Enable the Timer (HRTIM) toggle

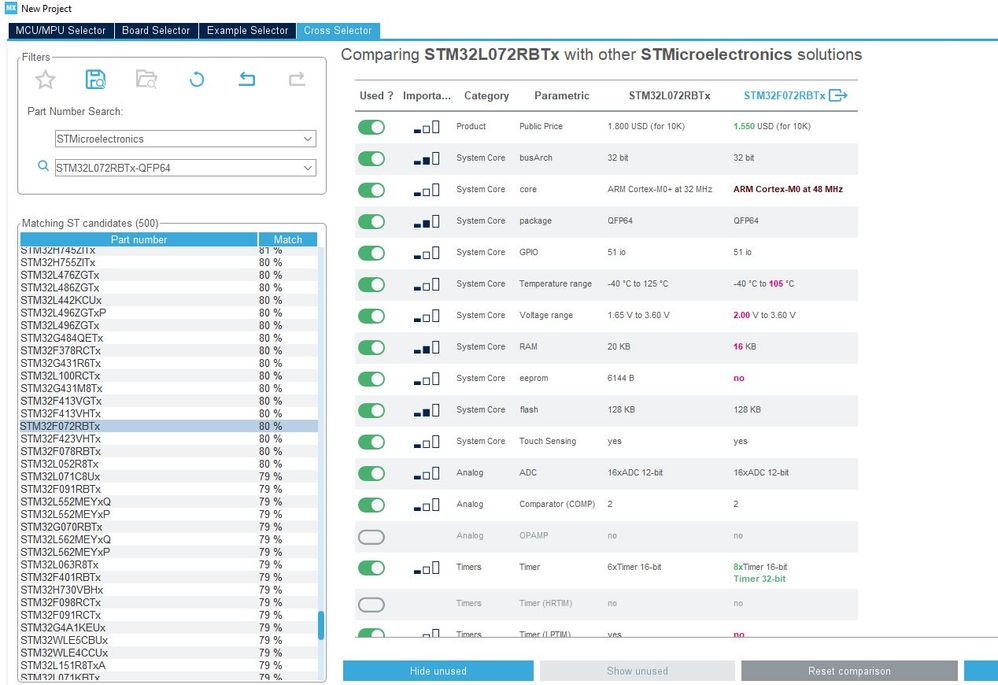(372, 604)
